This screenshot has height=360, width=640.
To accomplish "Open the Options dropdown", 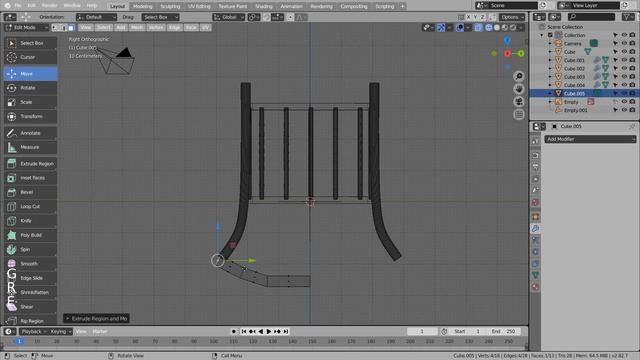I will (512, 17).
